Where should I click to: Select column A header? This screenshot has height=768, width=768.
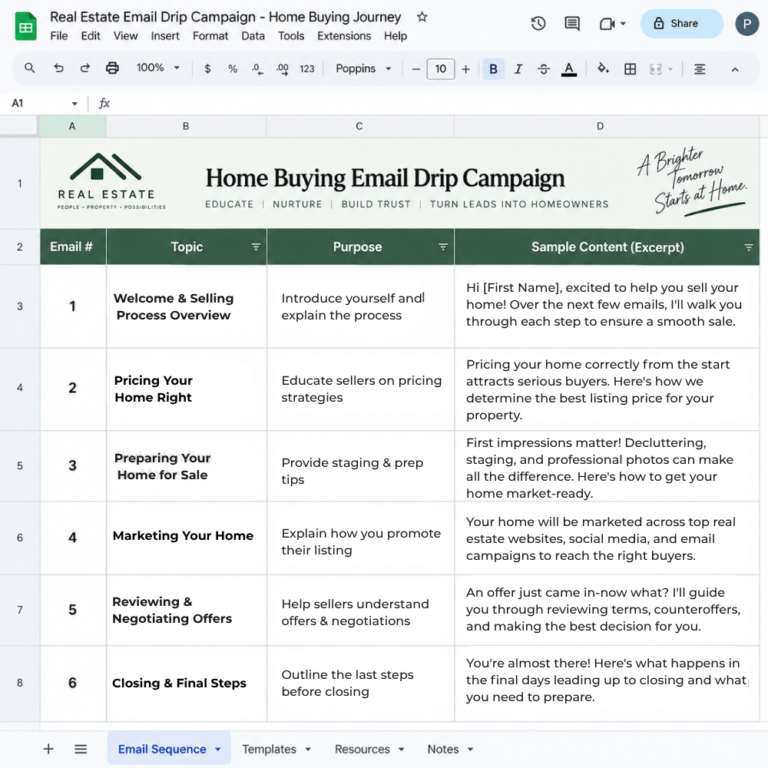pos(72,126)
